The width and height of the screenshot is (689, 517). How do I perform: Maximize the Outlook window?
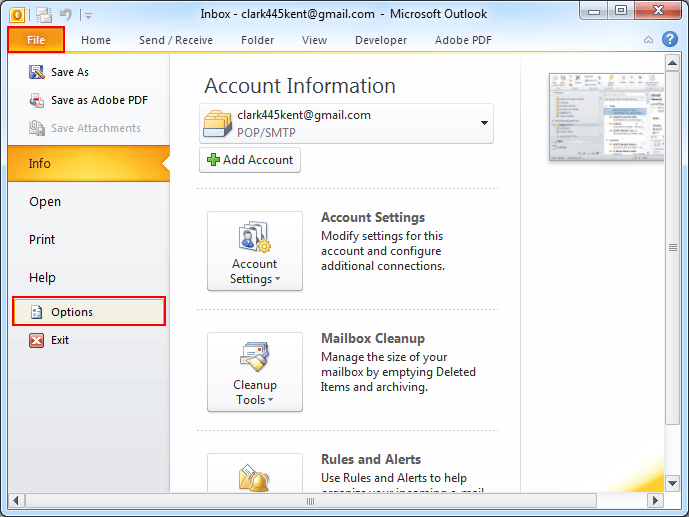click(620, 11)
